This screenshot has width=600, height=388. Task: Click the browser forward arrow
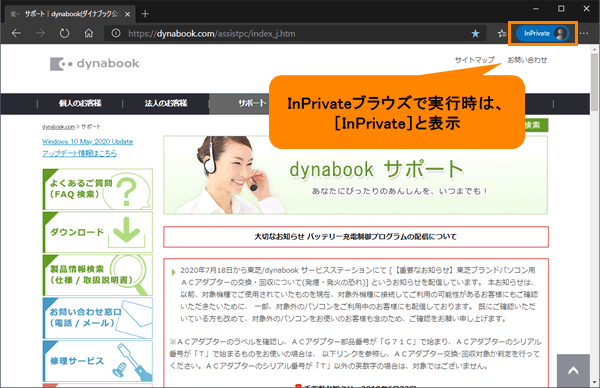click(x=40, y=33)
